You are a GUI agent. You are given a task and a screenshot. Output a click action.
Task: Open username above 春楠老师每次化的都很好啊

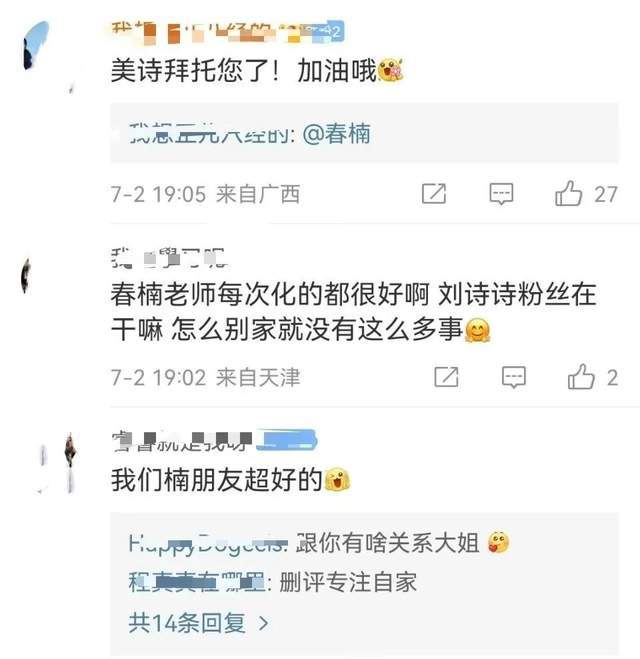click(169, 257)
